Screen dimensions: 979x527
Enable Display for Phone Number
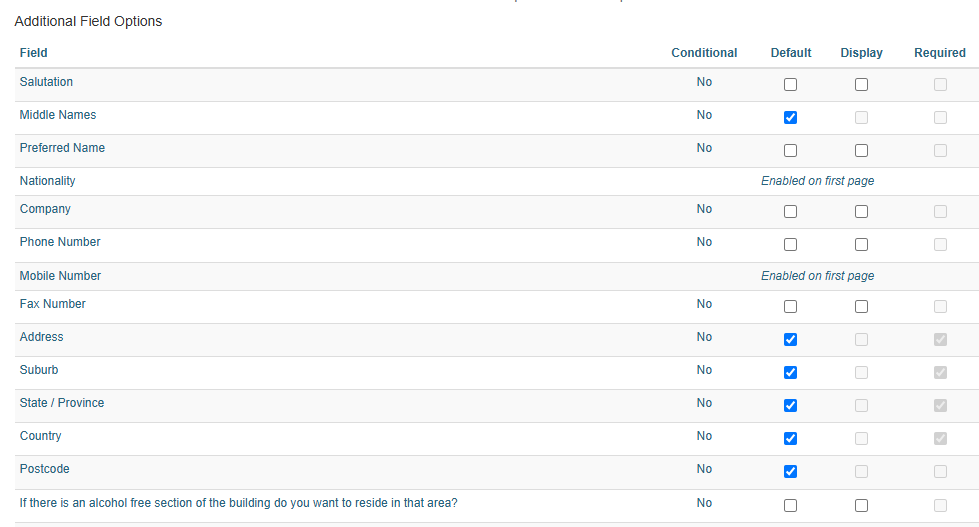[862, 245]
